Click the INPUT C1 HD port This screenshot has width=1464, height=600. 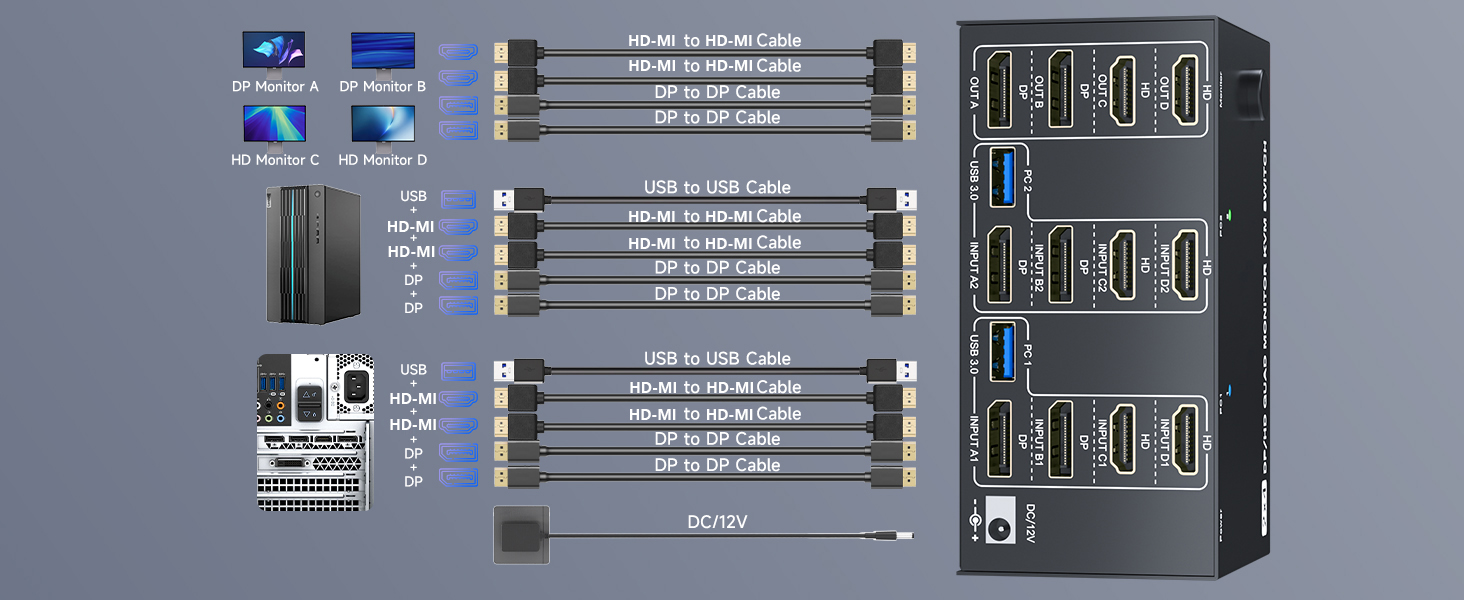1123,438
